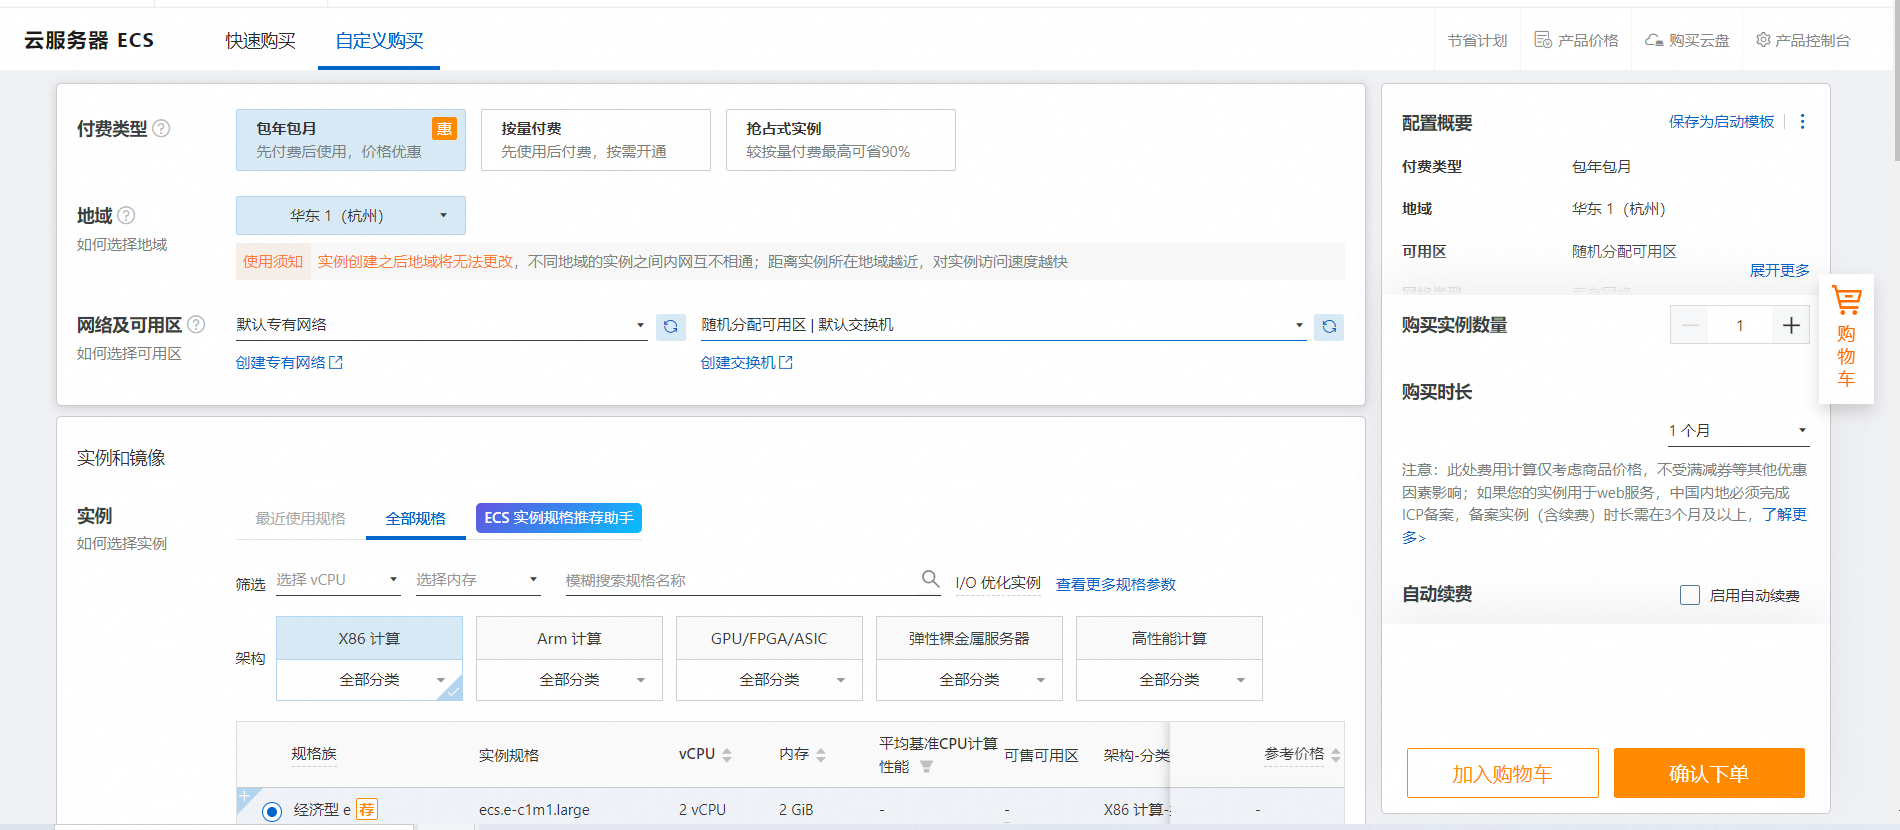The image size is (1900, 830).
Task: Open the 创建专有网络 external link icon
Action: pyautogui.click(x=336, y=362)
